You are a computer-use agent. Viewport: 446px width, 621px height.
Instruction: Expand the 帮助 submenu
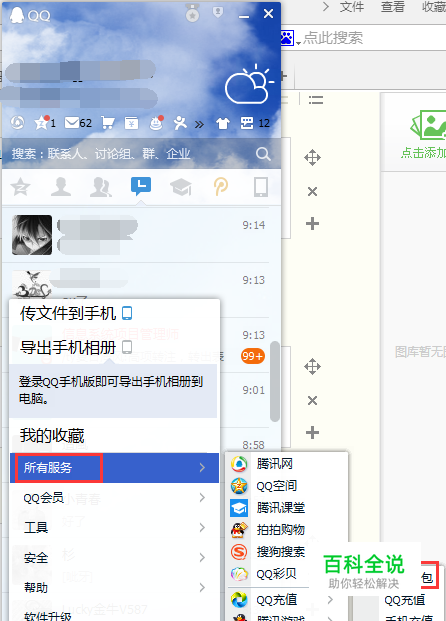point(114,587)
